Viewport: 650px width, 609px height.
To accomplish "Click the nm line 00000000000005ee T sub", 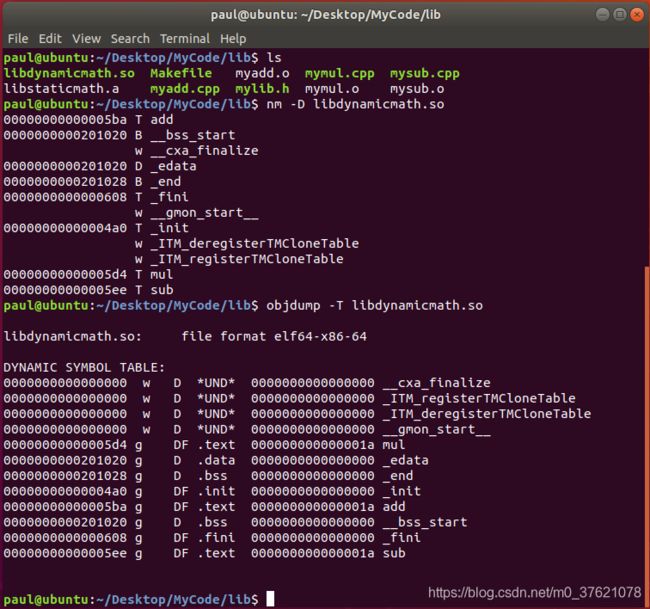I will coord(88,290).
